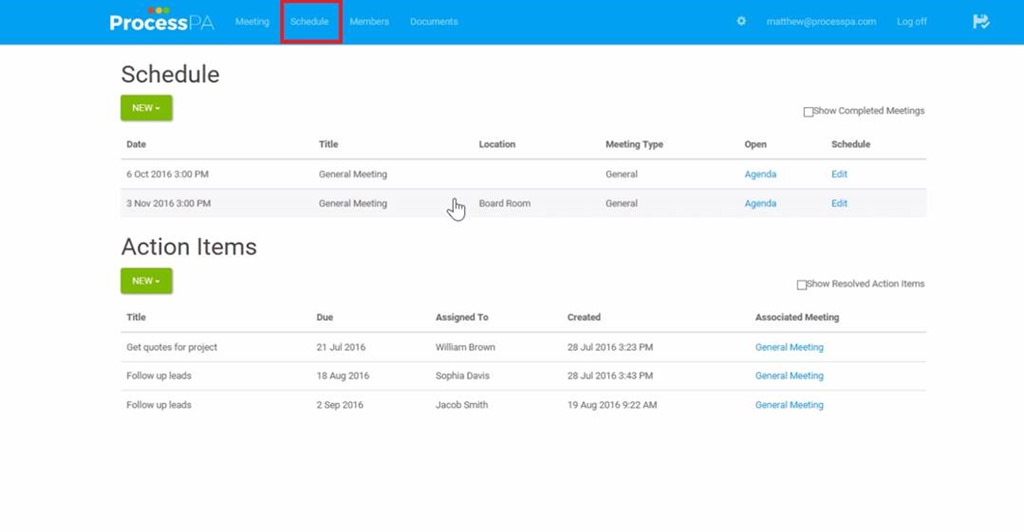Open General Meeting link for Jacob Smith's item
This screenshot has height=532, width=1024.
[x=789, y=405]
